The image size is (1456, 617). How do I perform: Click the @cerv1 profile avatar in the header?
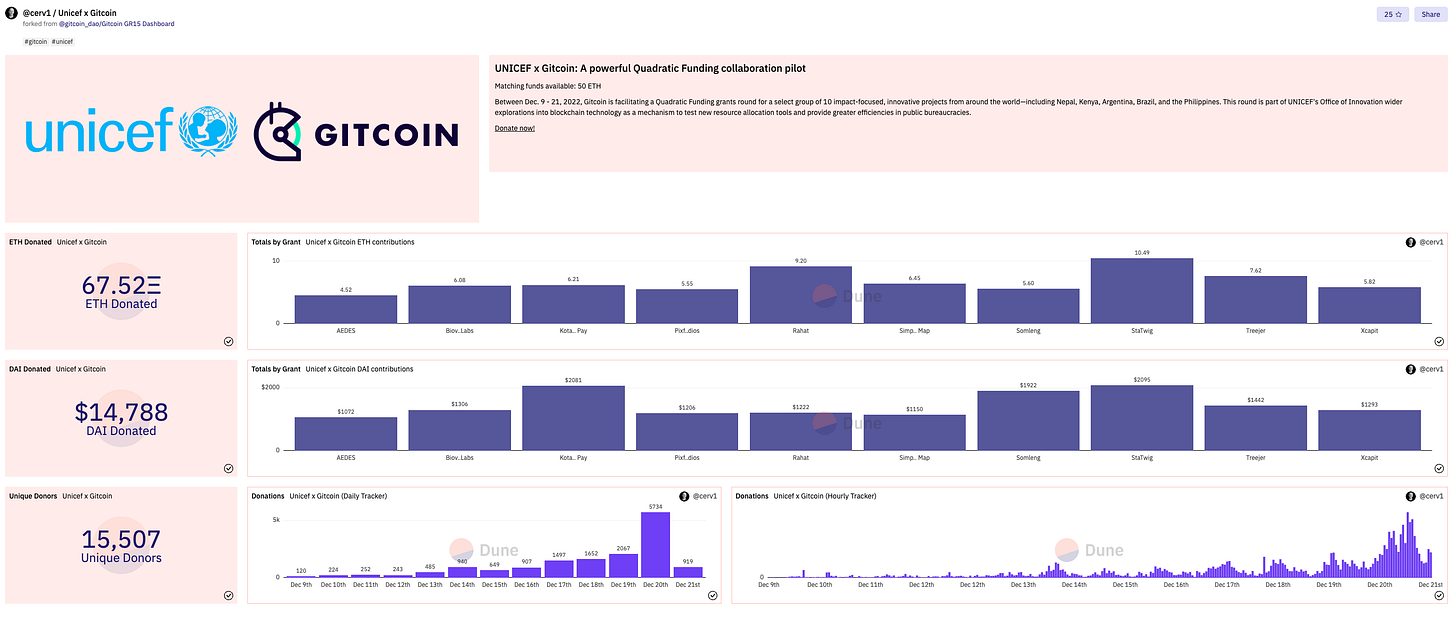[x=11, y=16]
